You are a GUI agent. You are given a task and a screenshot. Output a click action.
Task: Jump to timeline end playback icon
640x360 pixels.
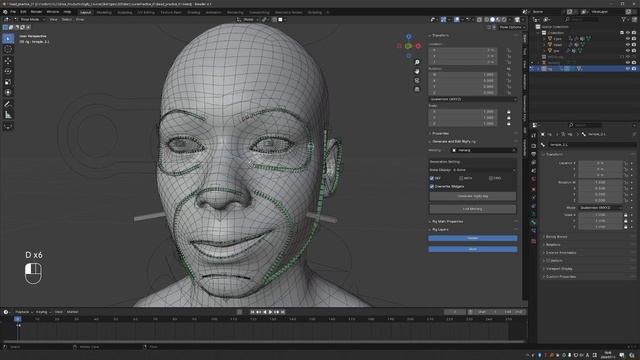tap(282, 312)
